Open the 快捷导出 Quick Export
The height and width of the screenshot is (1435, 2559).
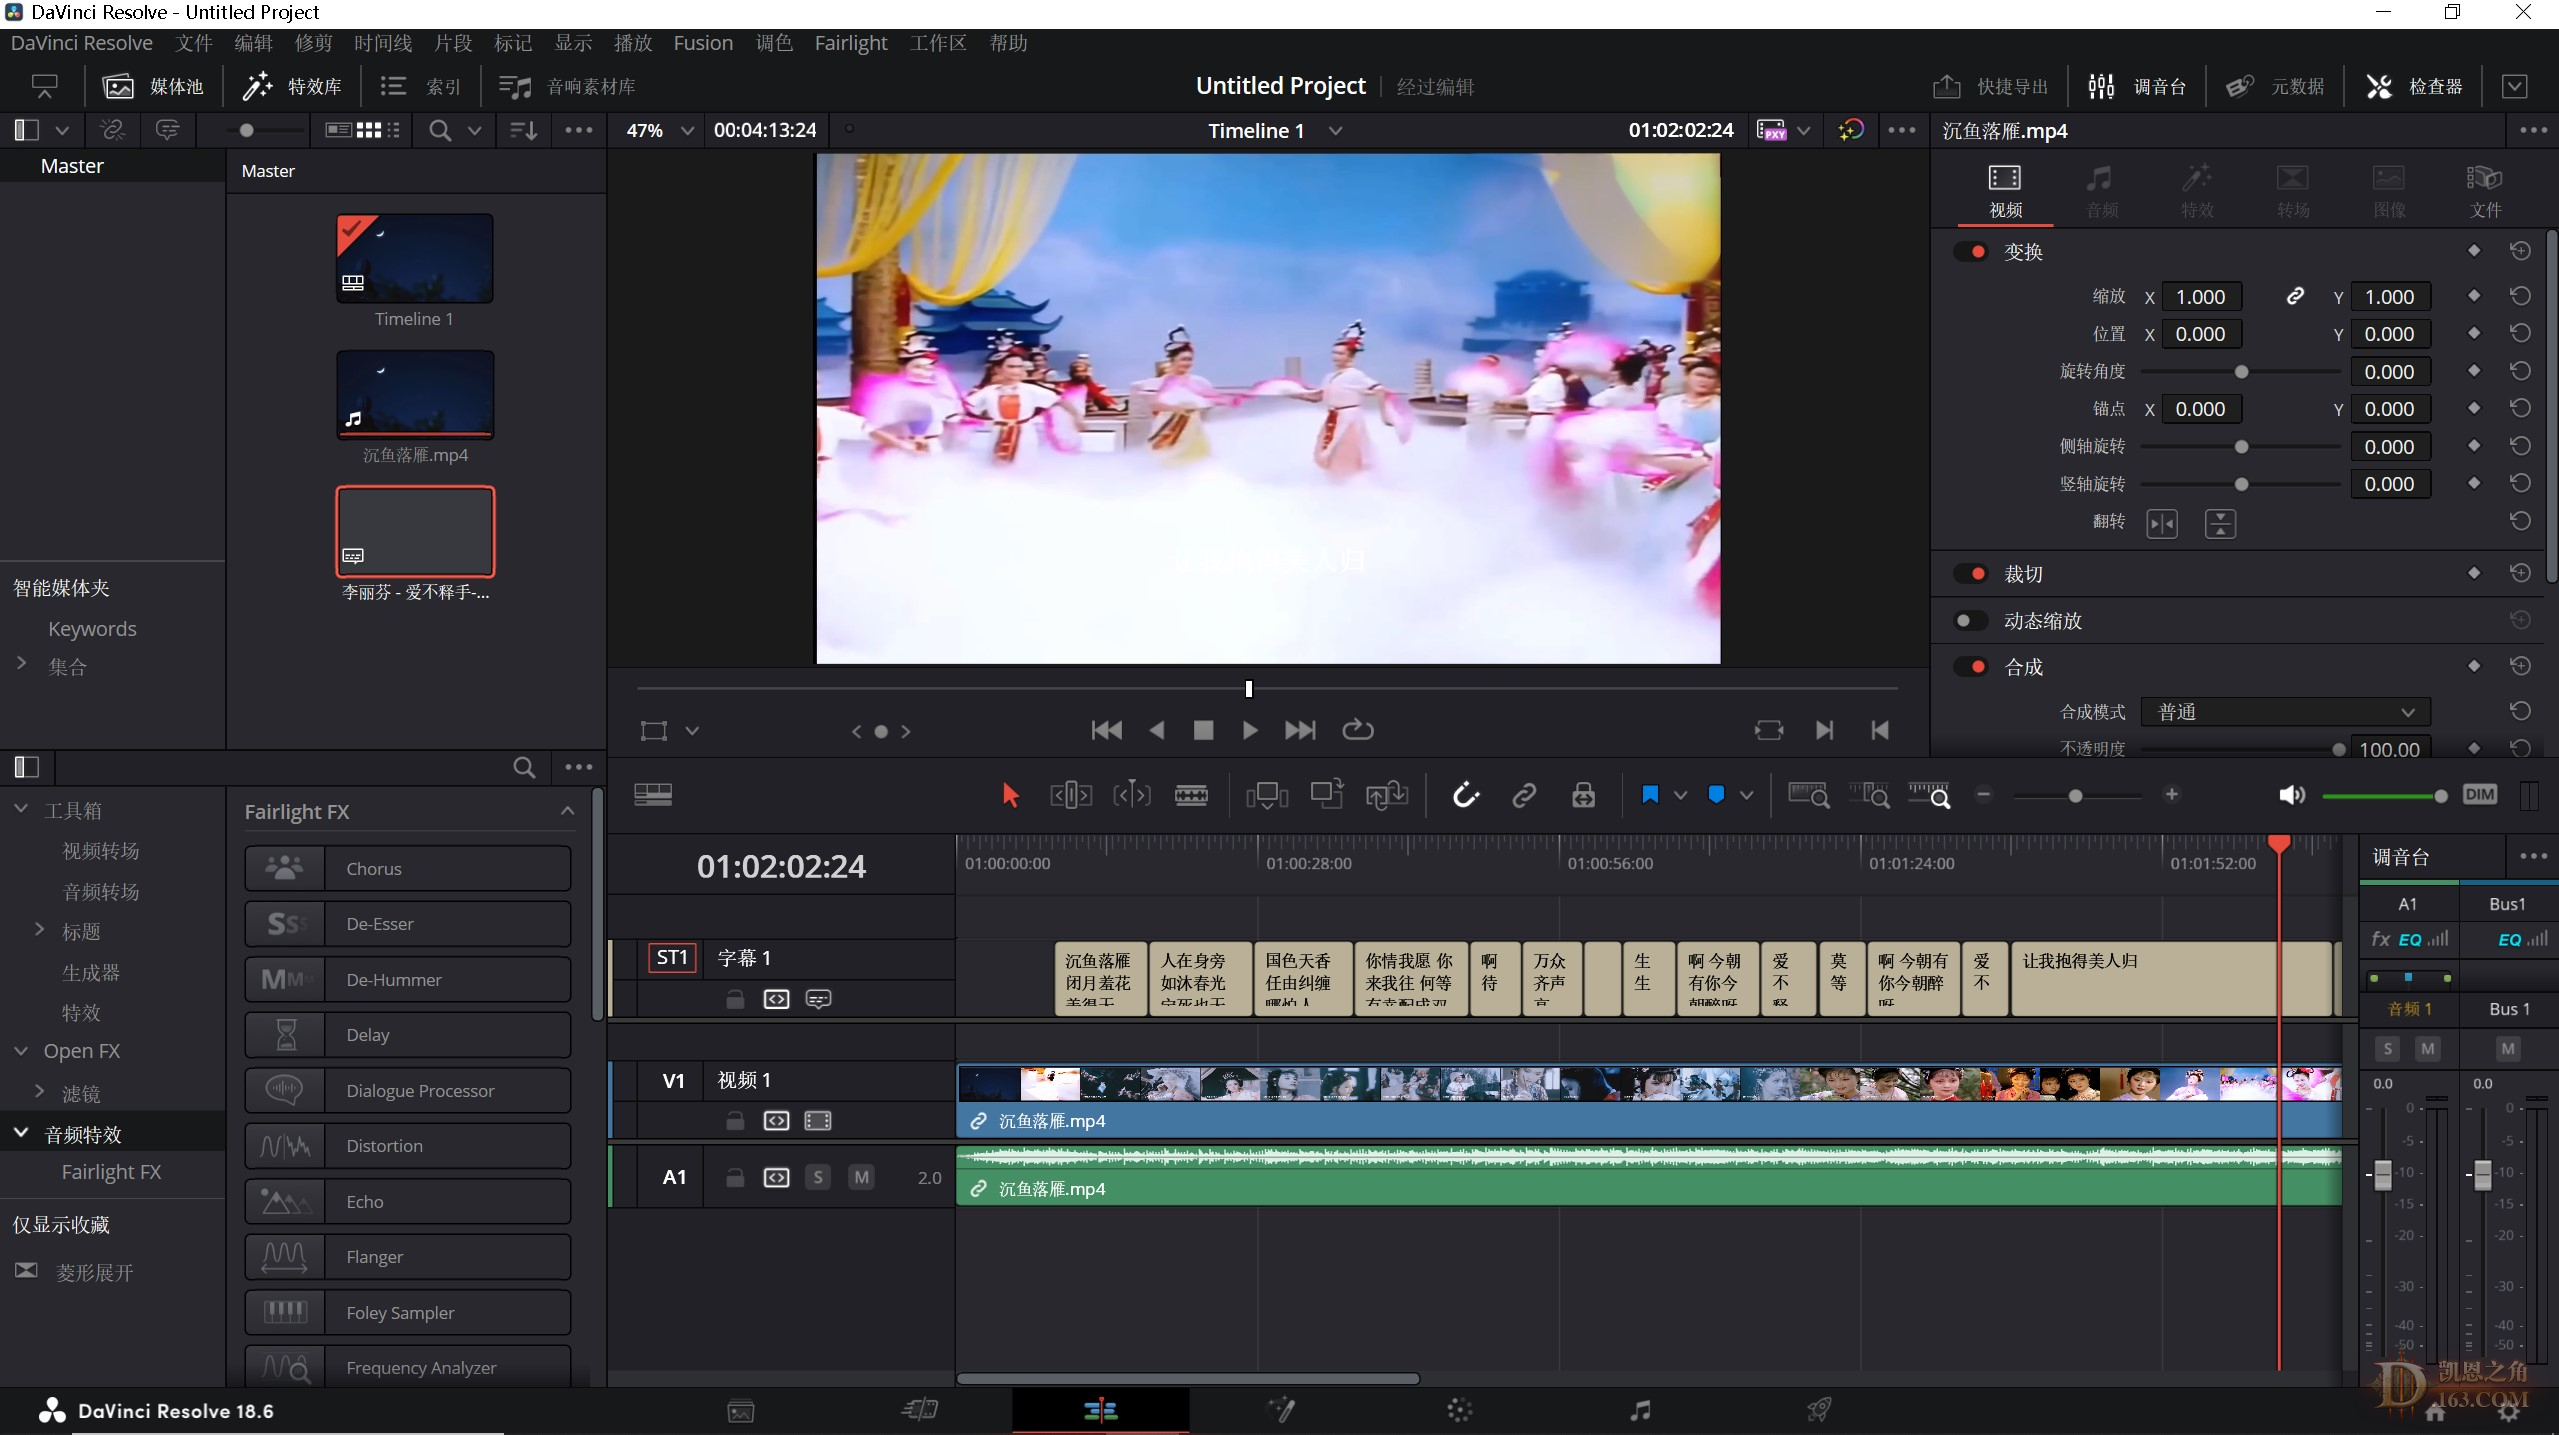[1990, 87]
